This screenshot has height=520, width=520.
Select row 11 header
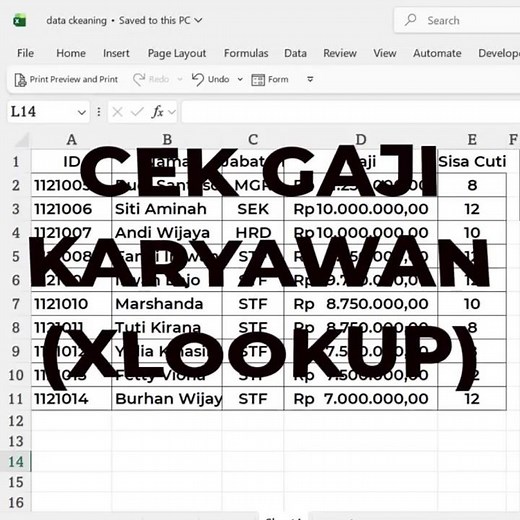click(16, 399)
